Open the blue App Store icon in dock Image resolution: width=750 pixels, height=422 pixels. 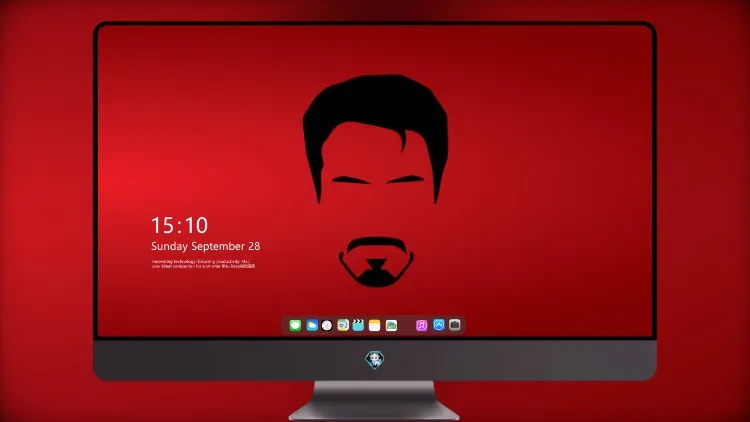tap(439, 325)
